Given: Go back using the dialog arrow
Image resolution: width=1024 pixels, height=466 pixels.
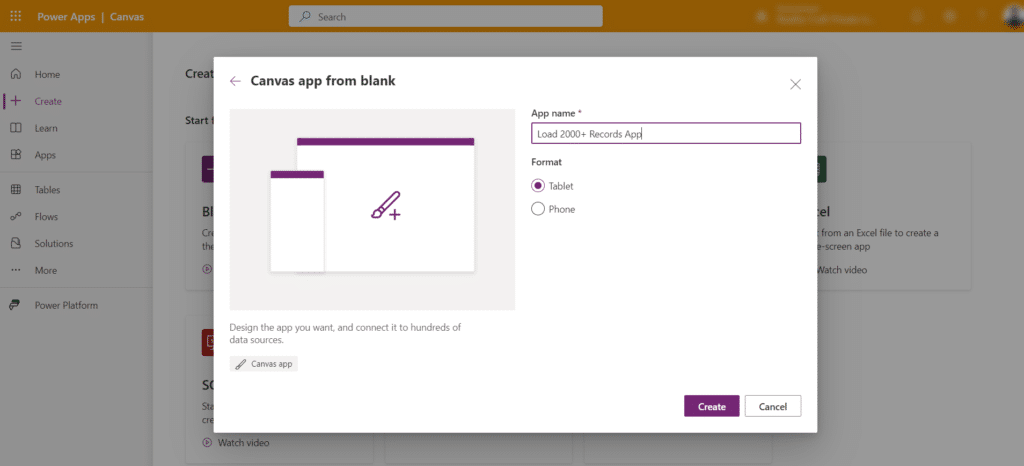Looking at the screenshot, I should [x=235, y=81].
